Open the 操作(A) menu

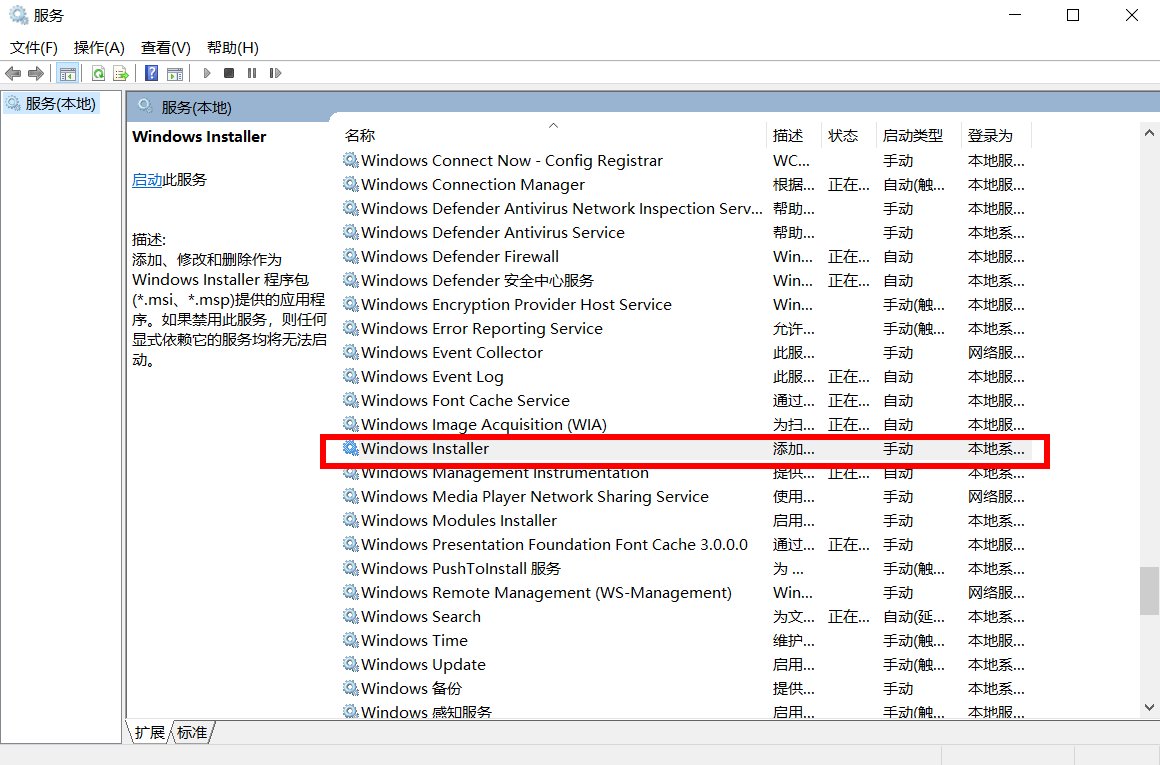(x=99, y=47)
